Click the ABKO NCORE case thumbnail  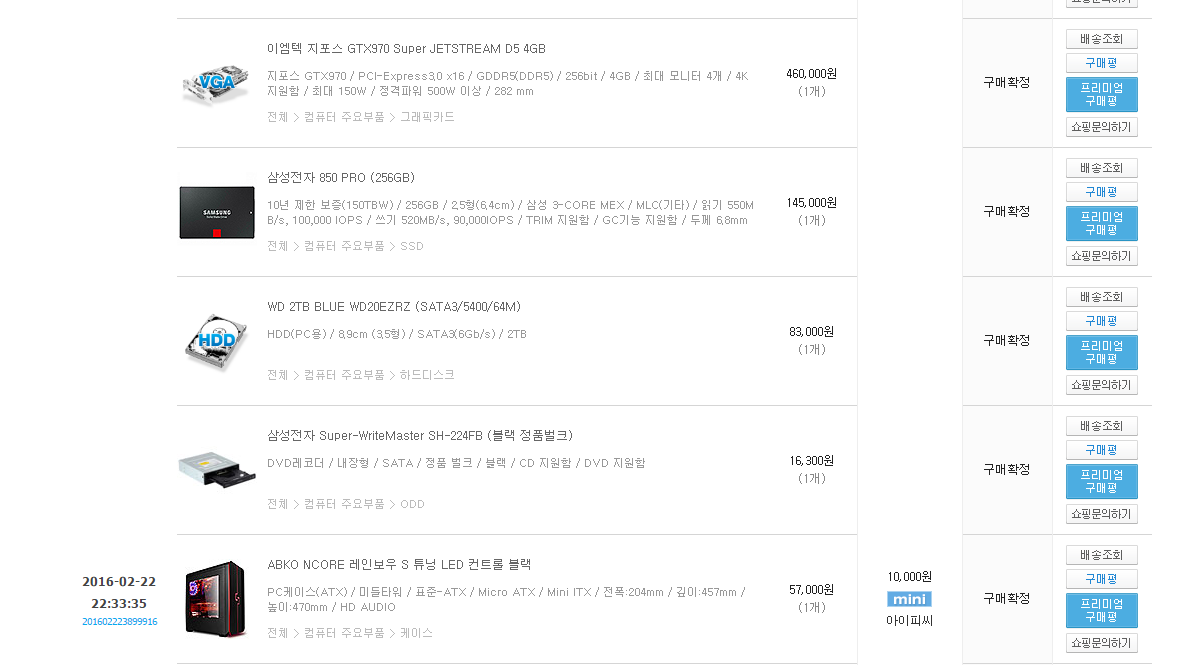[216, 598]
